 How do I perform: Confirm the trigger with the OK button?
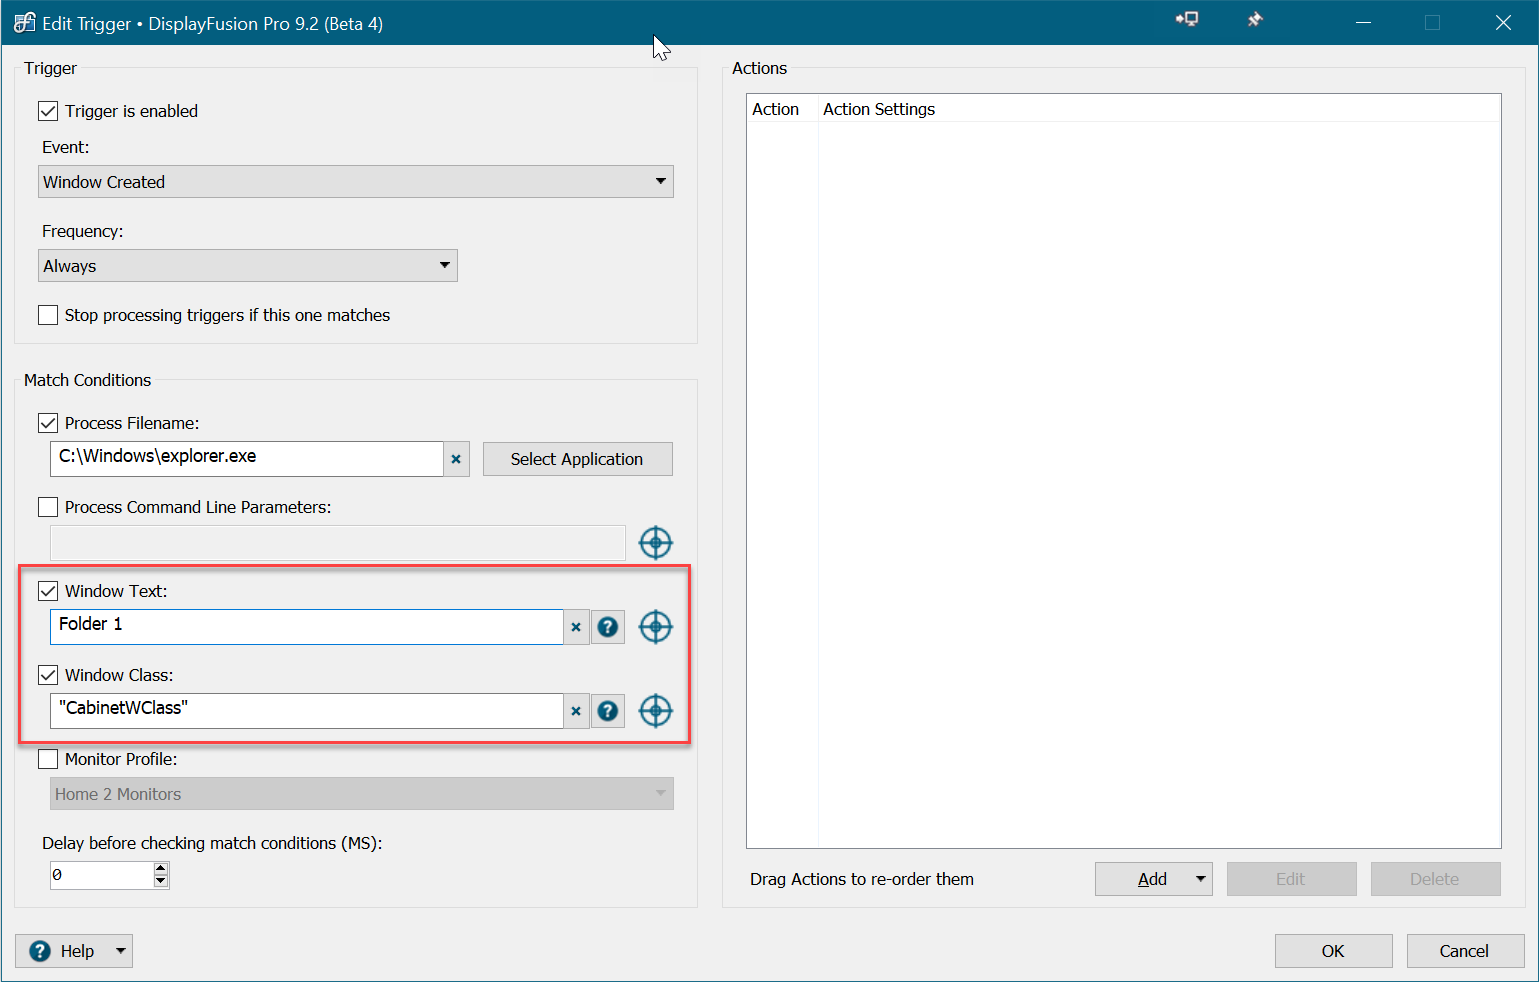(x=1332, y=951)
